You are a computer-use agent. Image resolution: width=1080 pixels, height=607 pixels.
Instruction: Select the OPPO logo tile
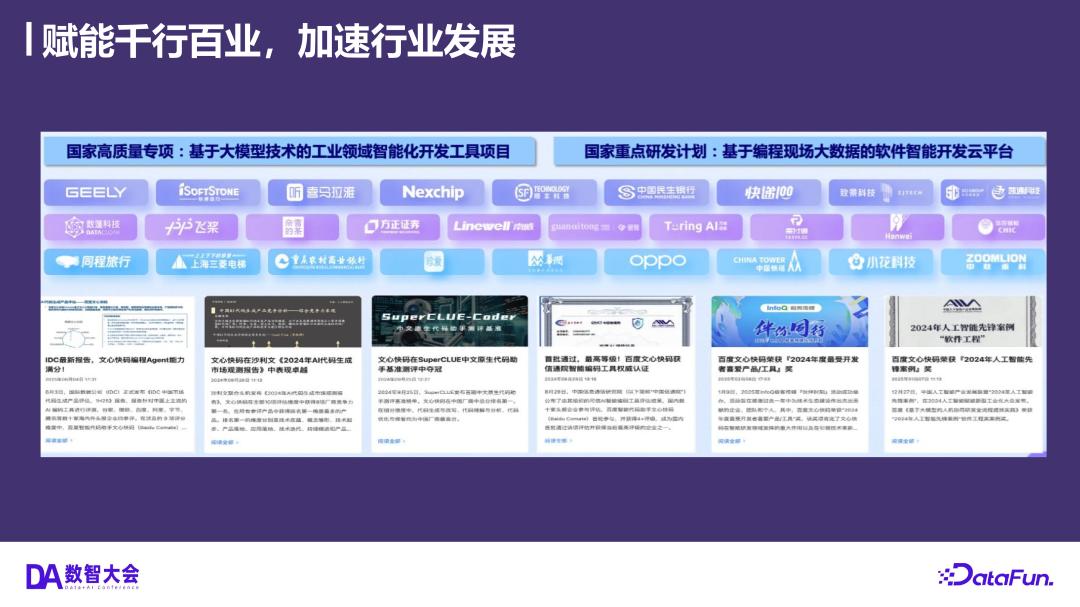click(x=656, y=262)
